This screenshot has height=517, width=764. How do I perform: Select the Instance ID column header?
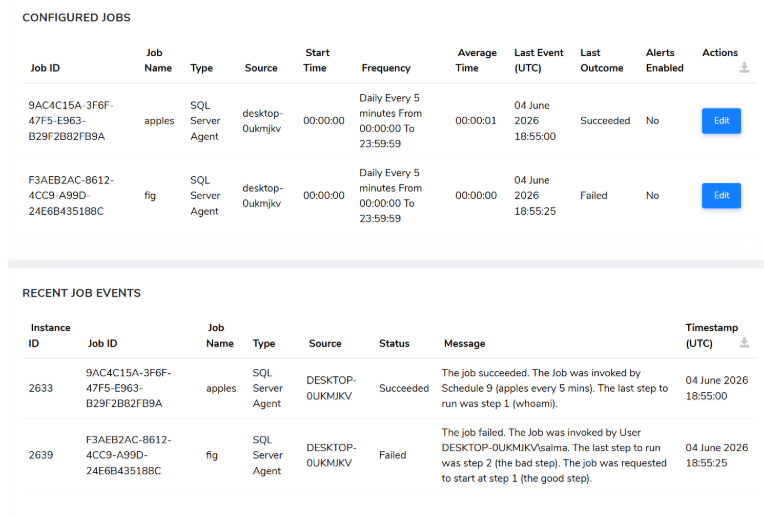[x=49, y=335]
